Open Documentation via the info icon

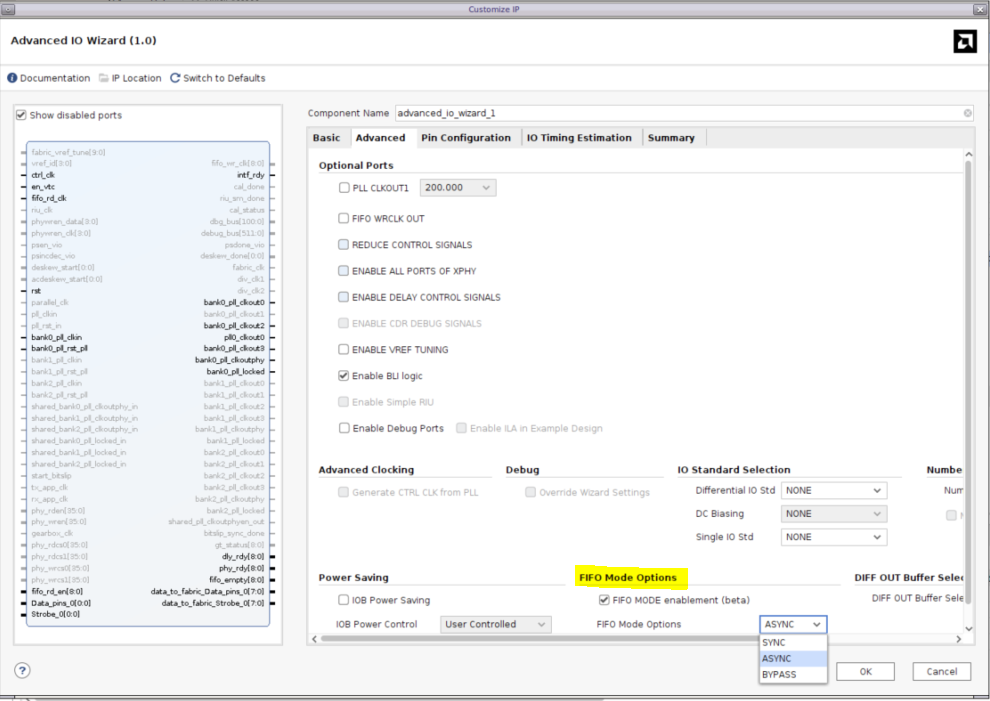[x=11, y=77]
